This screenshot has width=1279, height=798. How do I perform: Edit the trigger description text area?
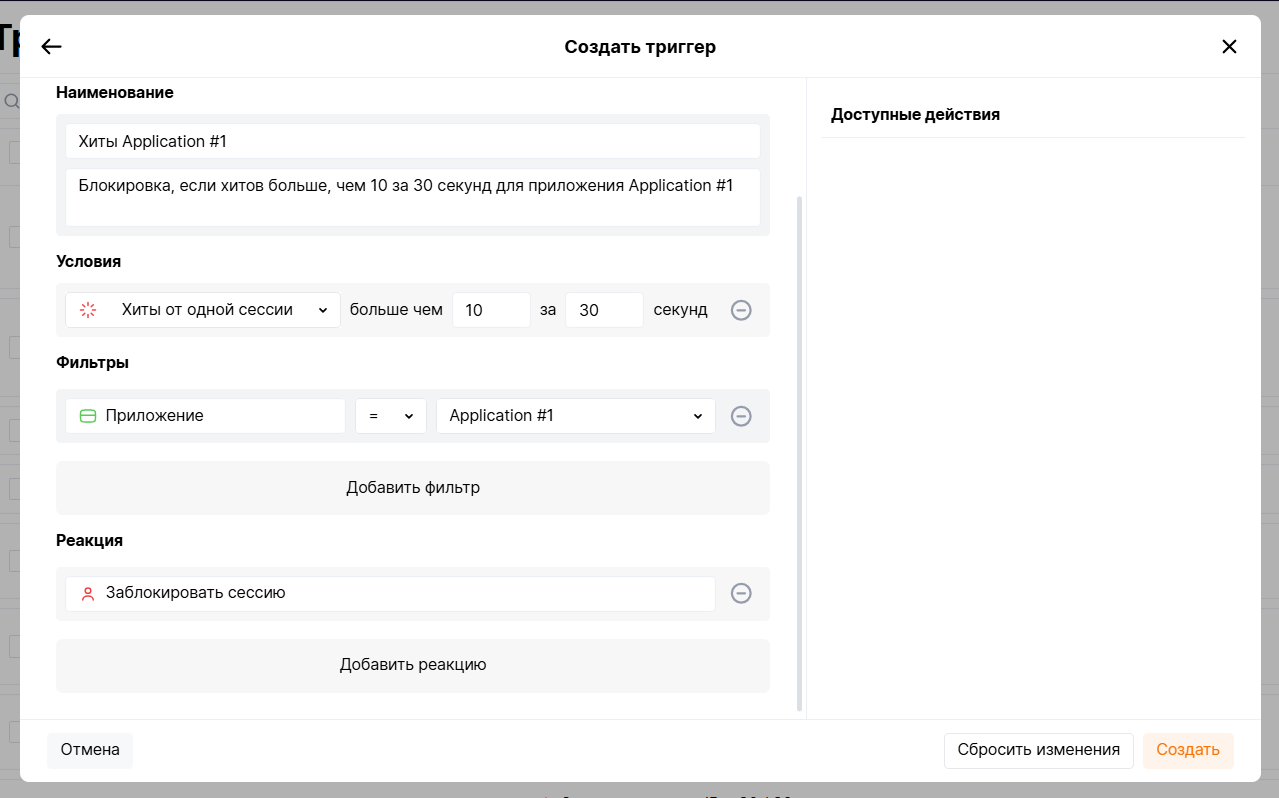pyautogui.click(x=413, y=197)
